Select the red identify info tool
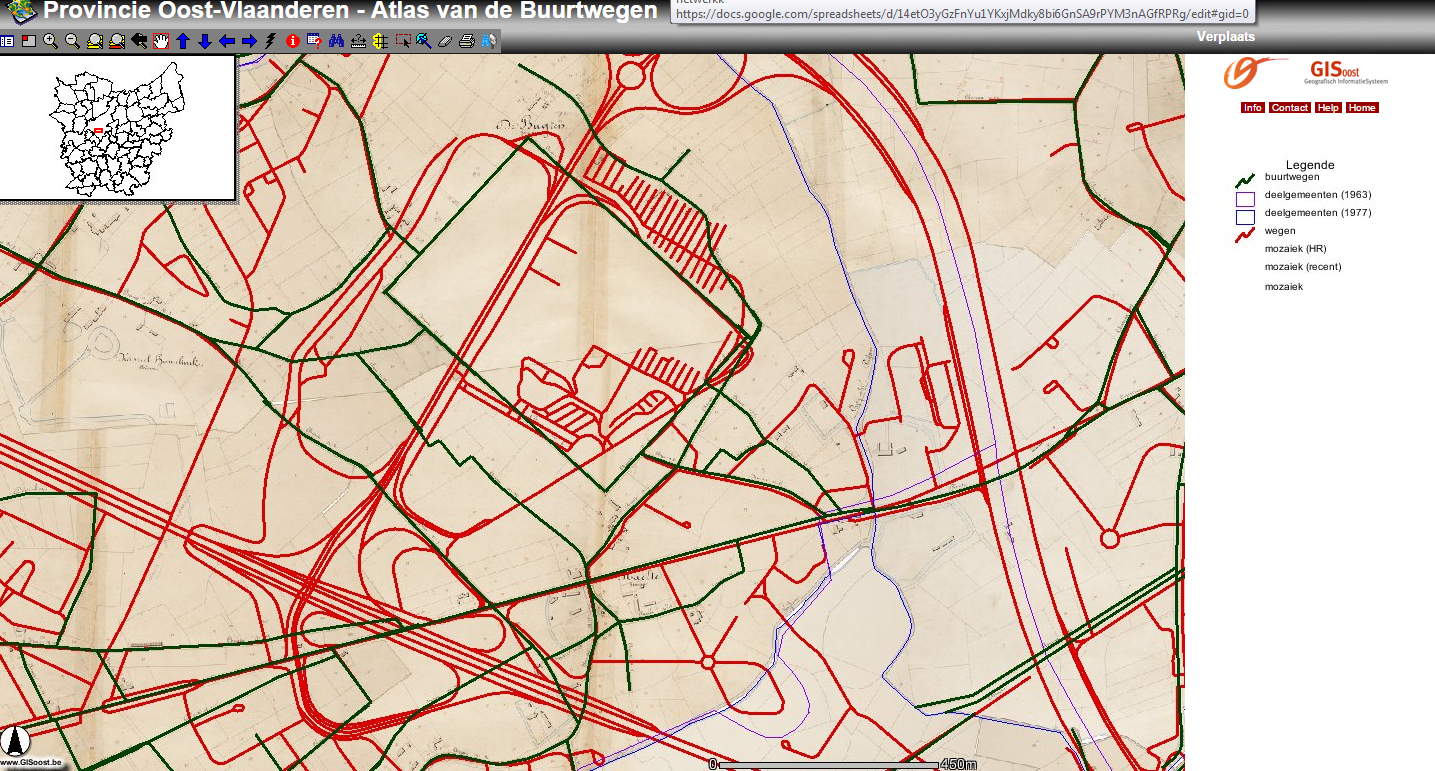This screenshot has width=1435, height=771. point(293,41)
